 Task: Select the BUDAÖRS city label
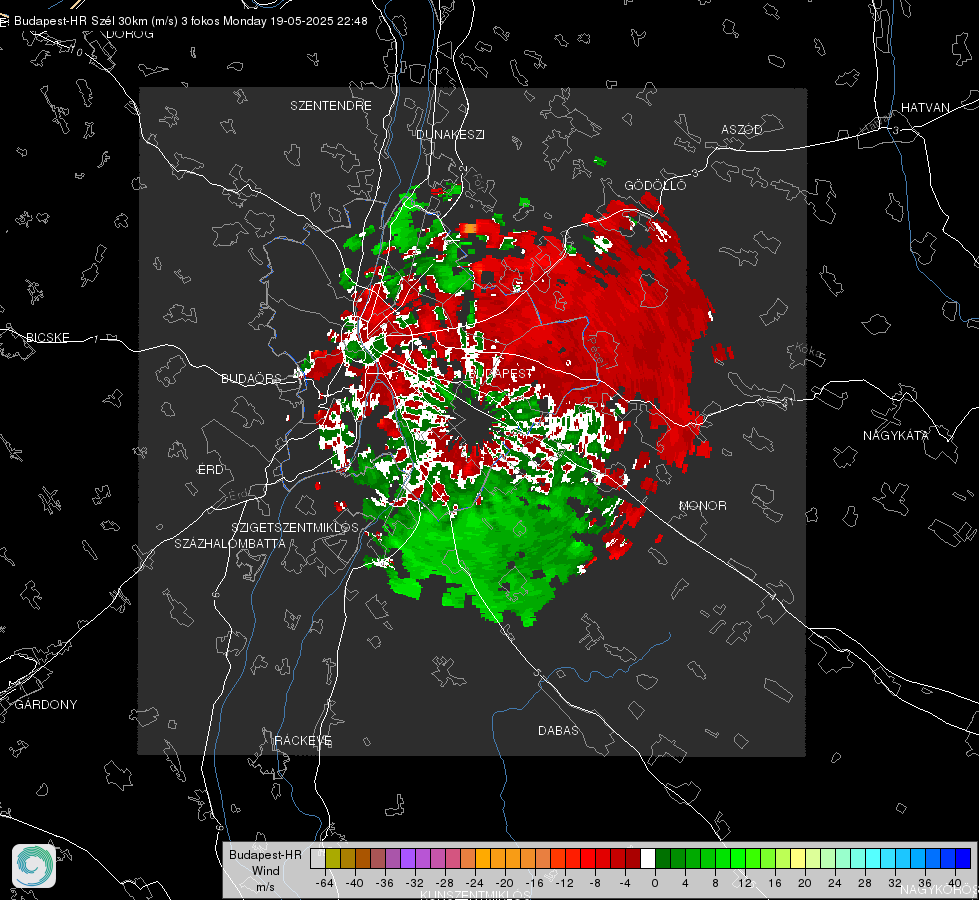click(252, 378)
